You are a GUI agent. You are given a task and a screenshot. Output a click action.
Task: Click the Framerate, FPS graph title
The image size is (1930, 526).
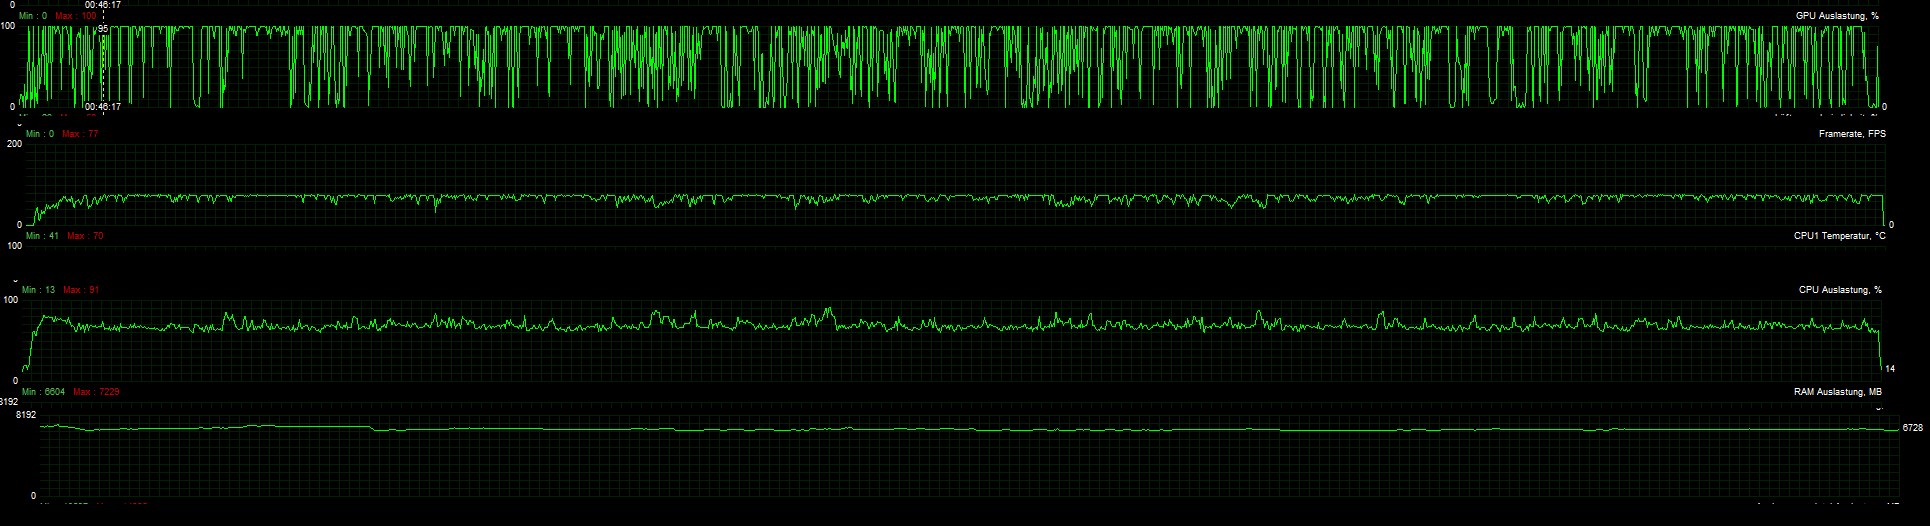coord(1852,134)
